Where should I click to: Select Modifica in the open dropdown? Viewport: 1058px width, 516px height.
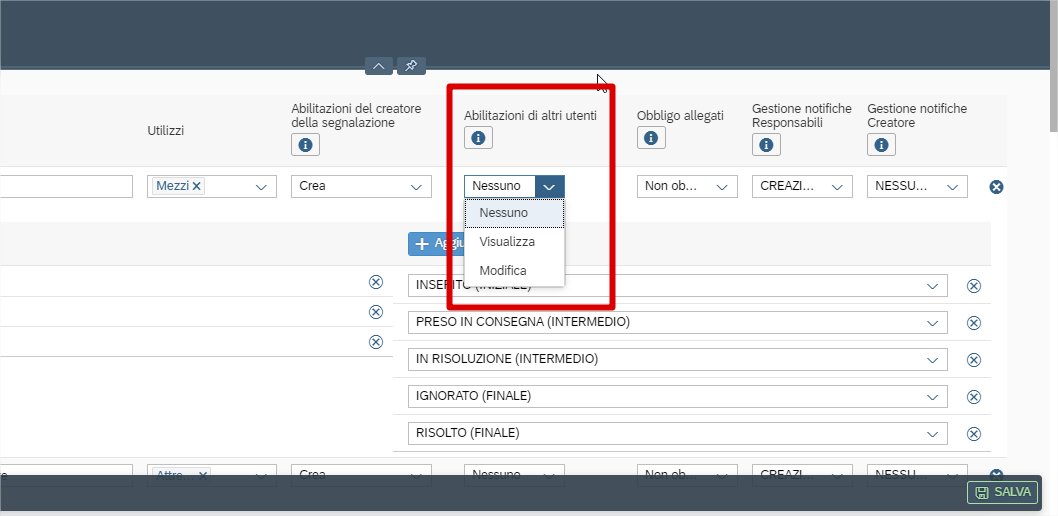tap(514, 270)
